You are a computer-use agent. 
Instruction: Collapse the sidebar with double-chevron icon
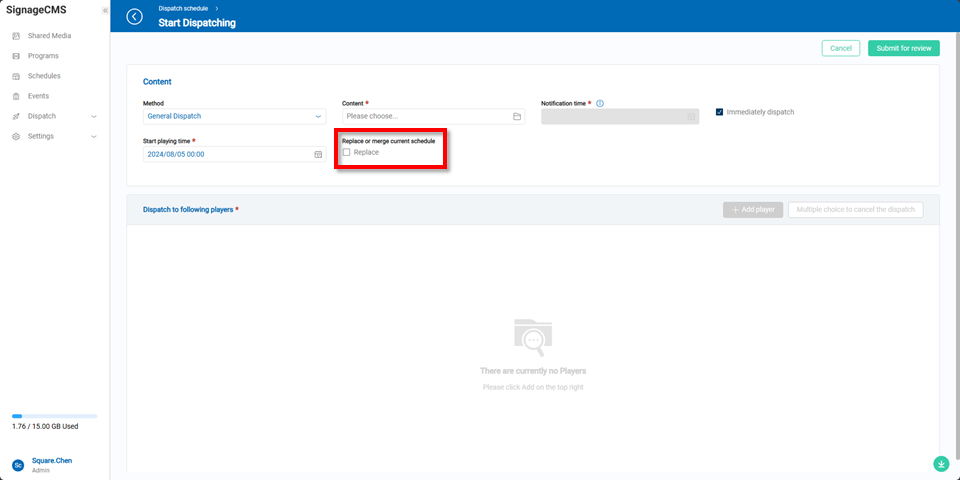click(x=105, y=10)
